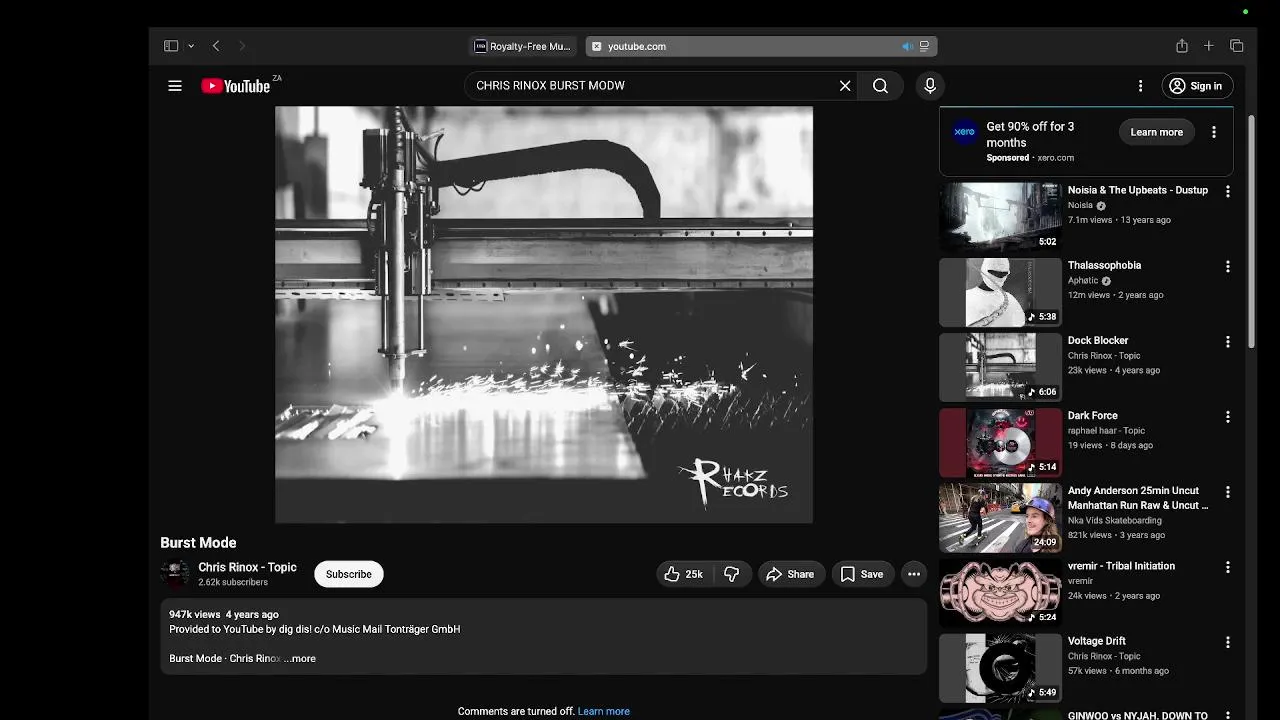Open the Reader view icon in address bar

coord(924,46)
